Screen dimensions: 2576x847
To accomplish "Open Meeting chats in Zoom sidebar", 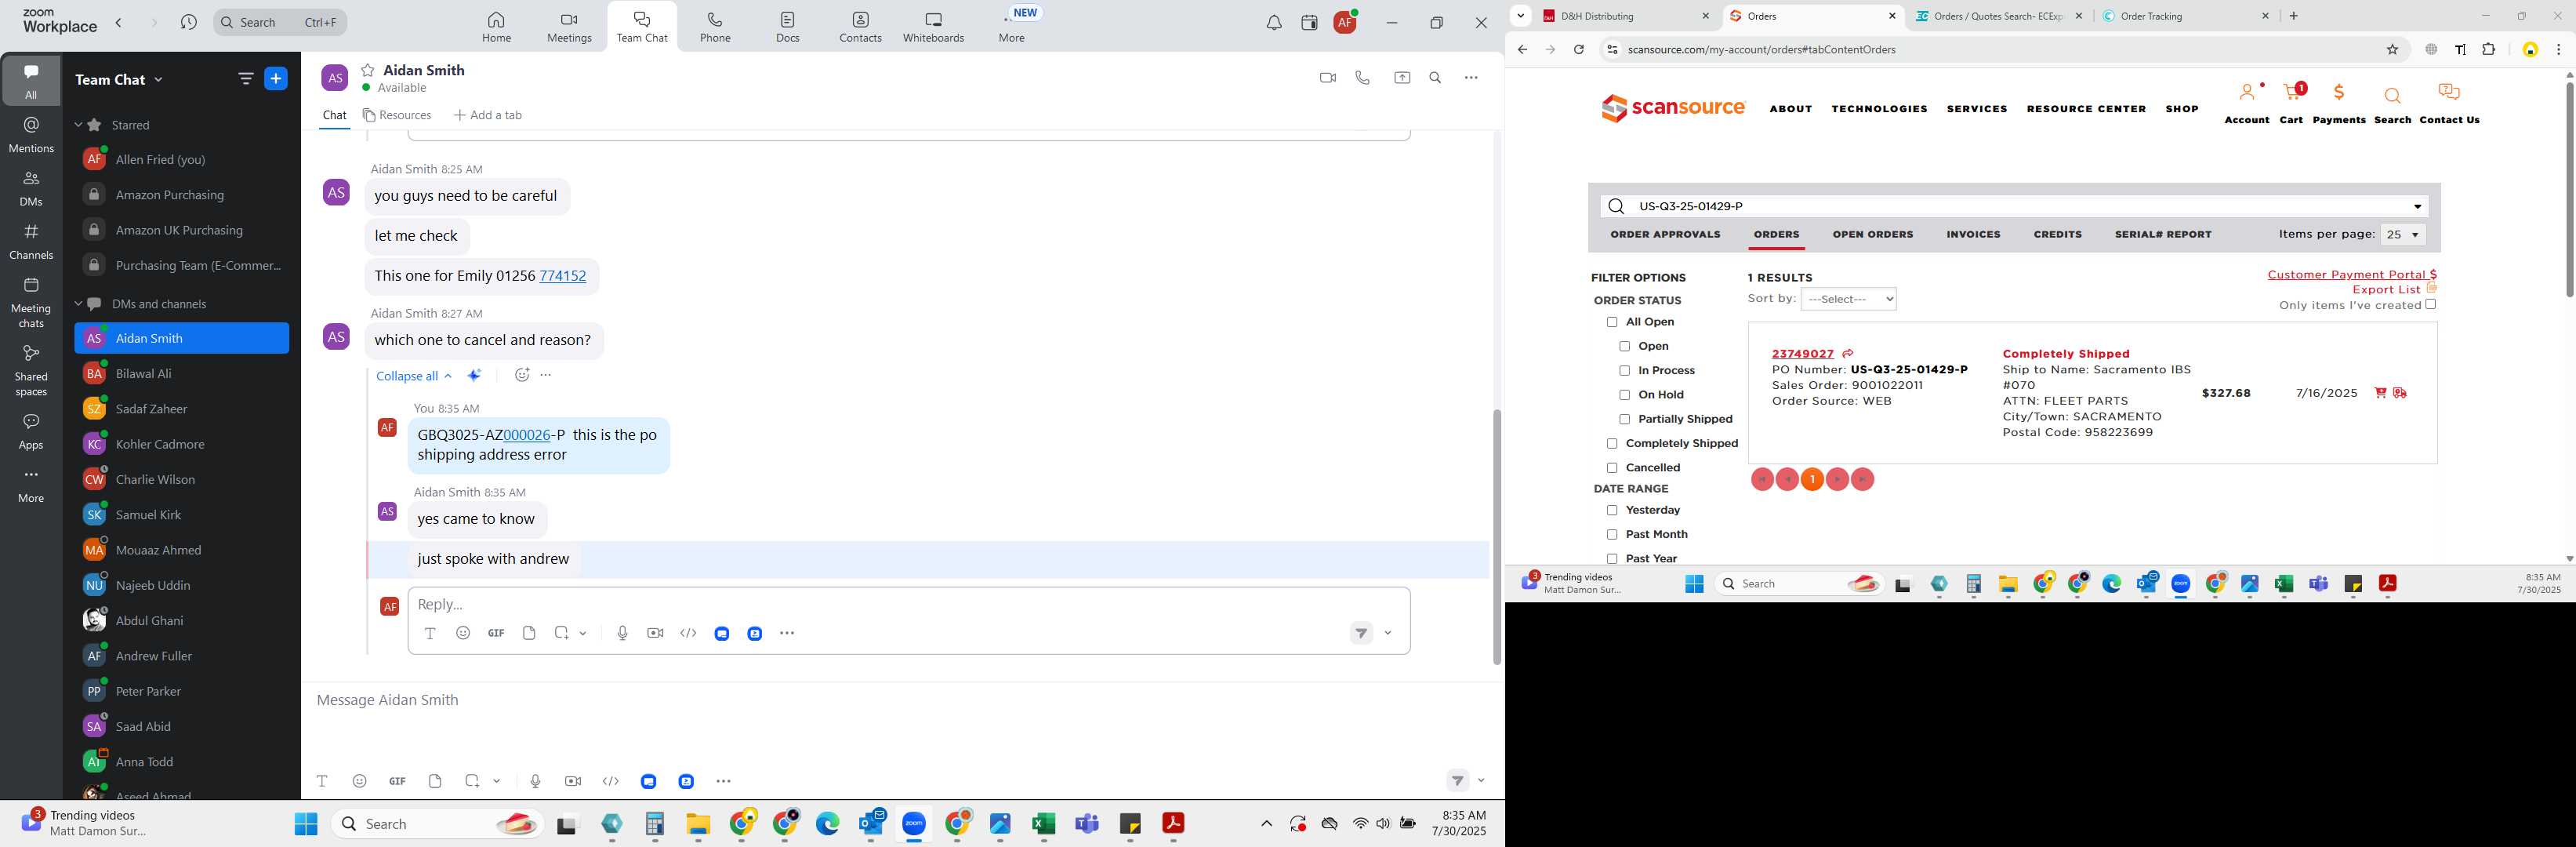I will click(x=31, y=303).
